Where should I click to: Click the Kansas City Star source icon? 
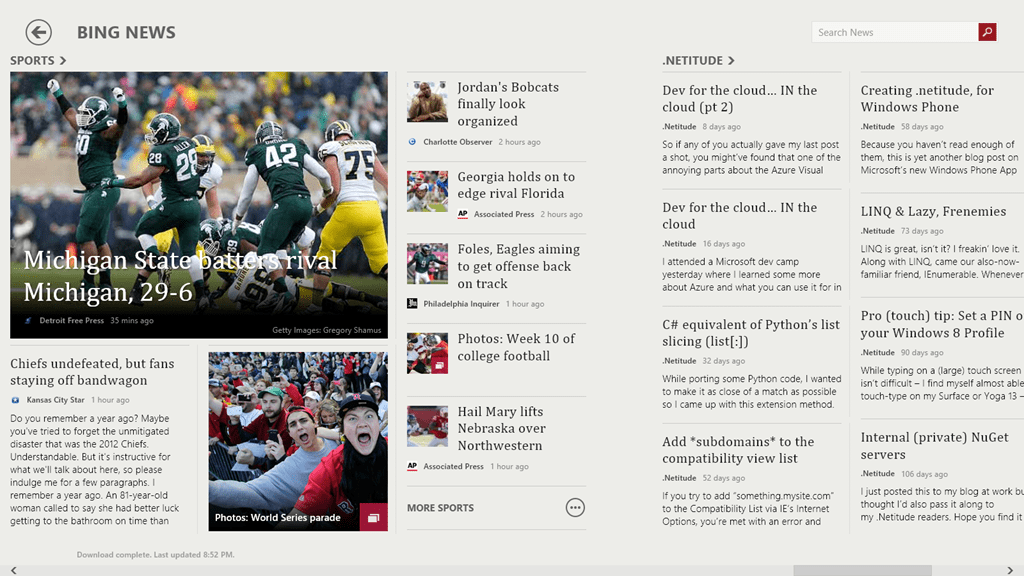coord(16,400)
